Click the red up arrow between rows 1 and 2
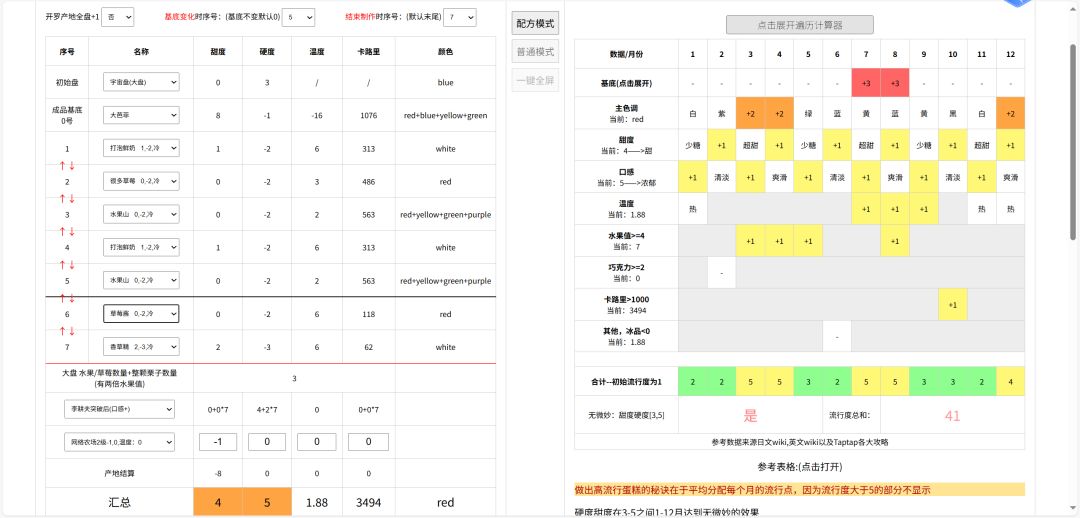The height and width of the screenshot is (518, 1080). click(x=61, y=165)
